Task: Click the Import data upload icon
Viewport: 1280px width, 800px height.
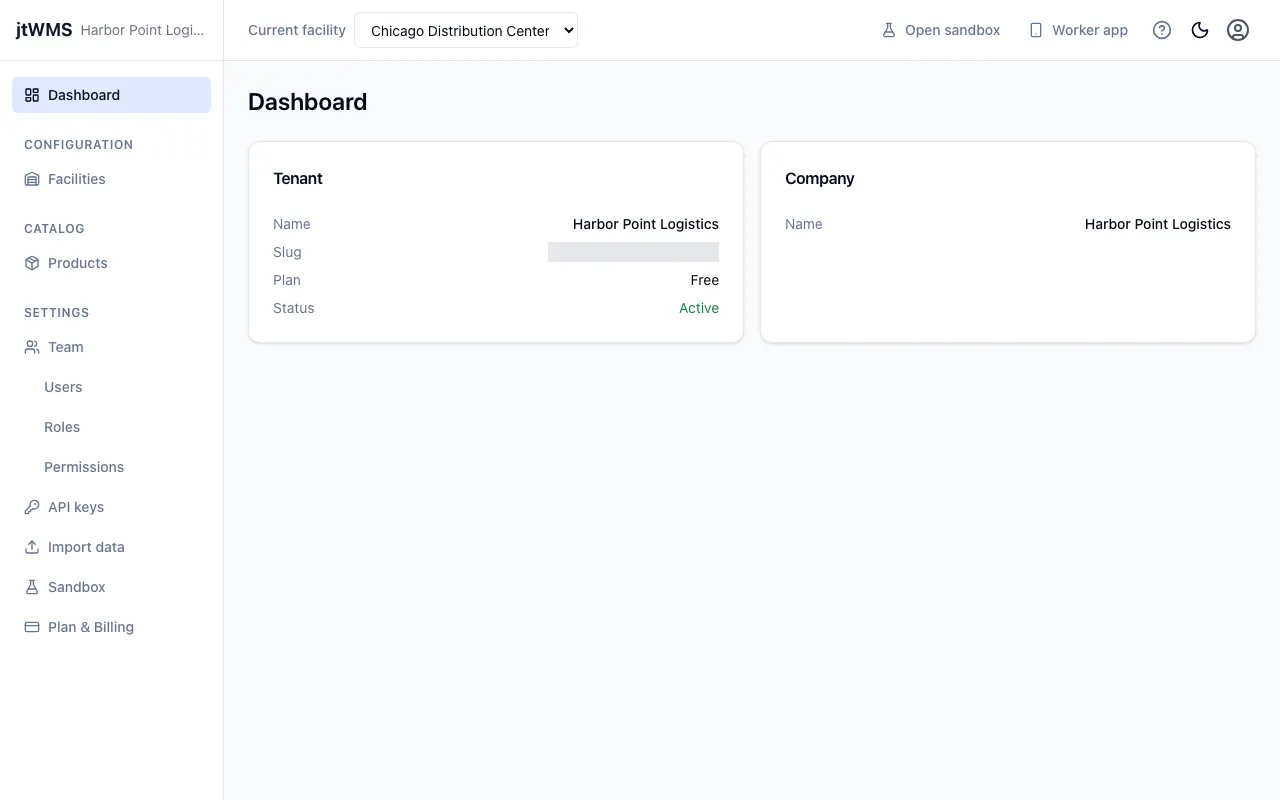Action: pyautogui.click(x=32, y=547)
